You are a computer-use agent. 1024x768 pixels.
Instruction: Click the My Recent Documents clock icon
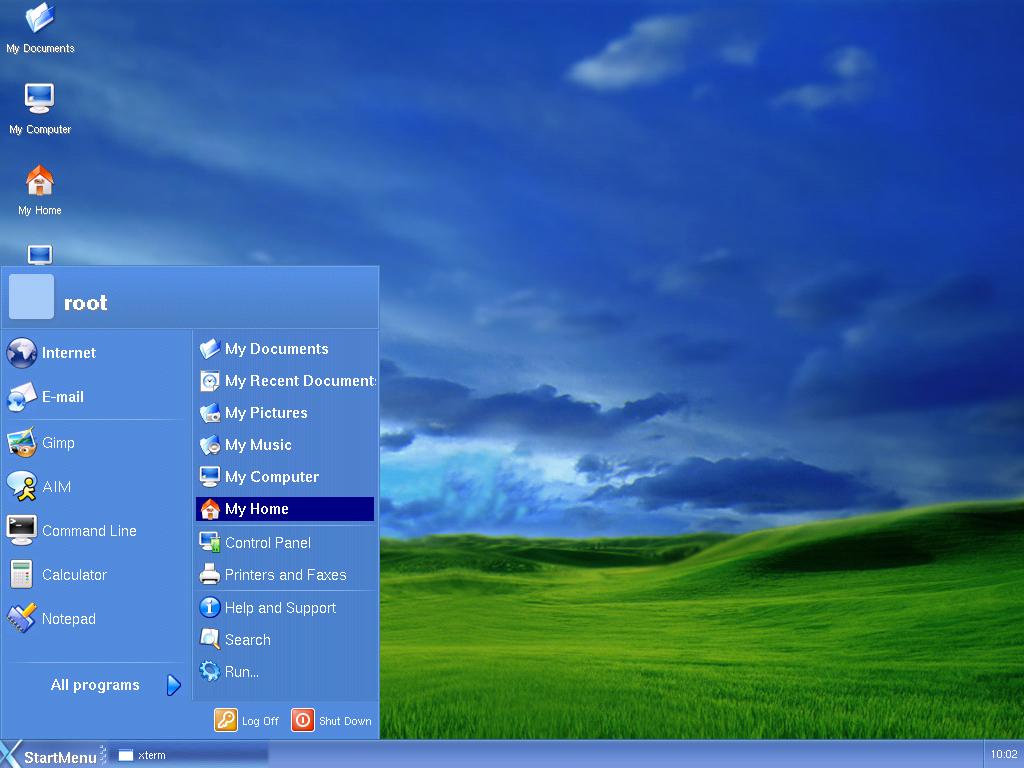(210, 381)
